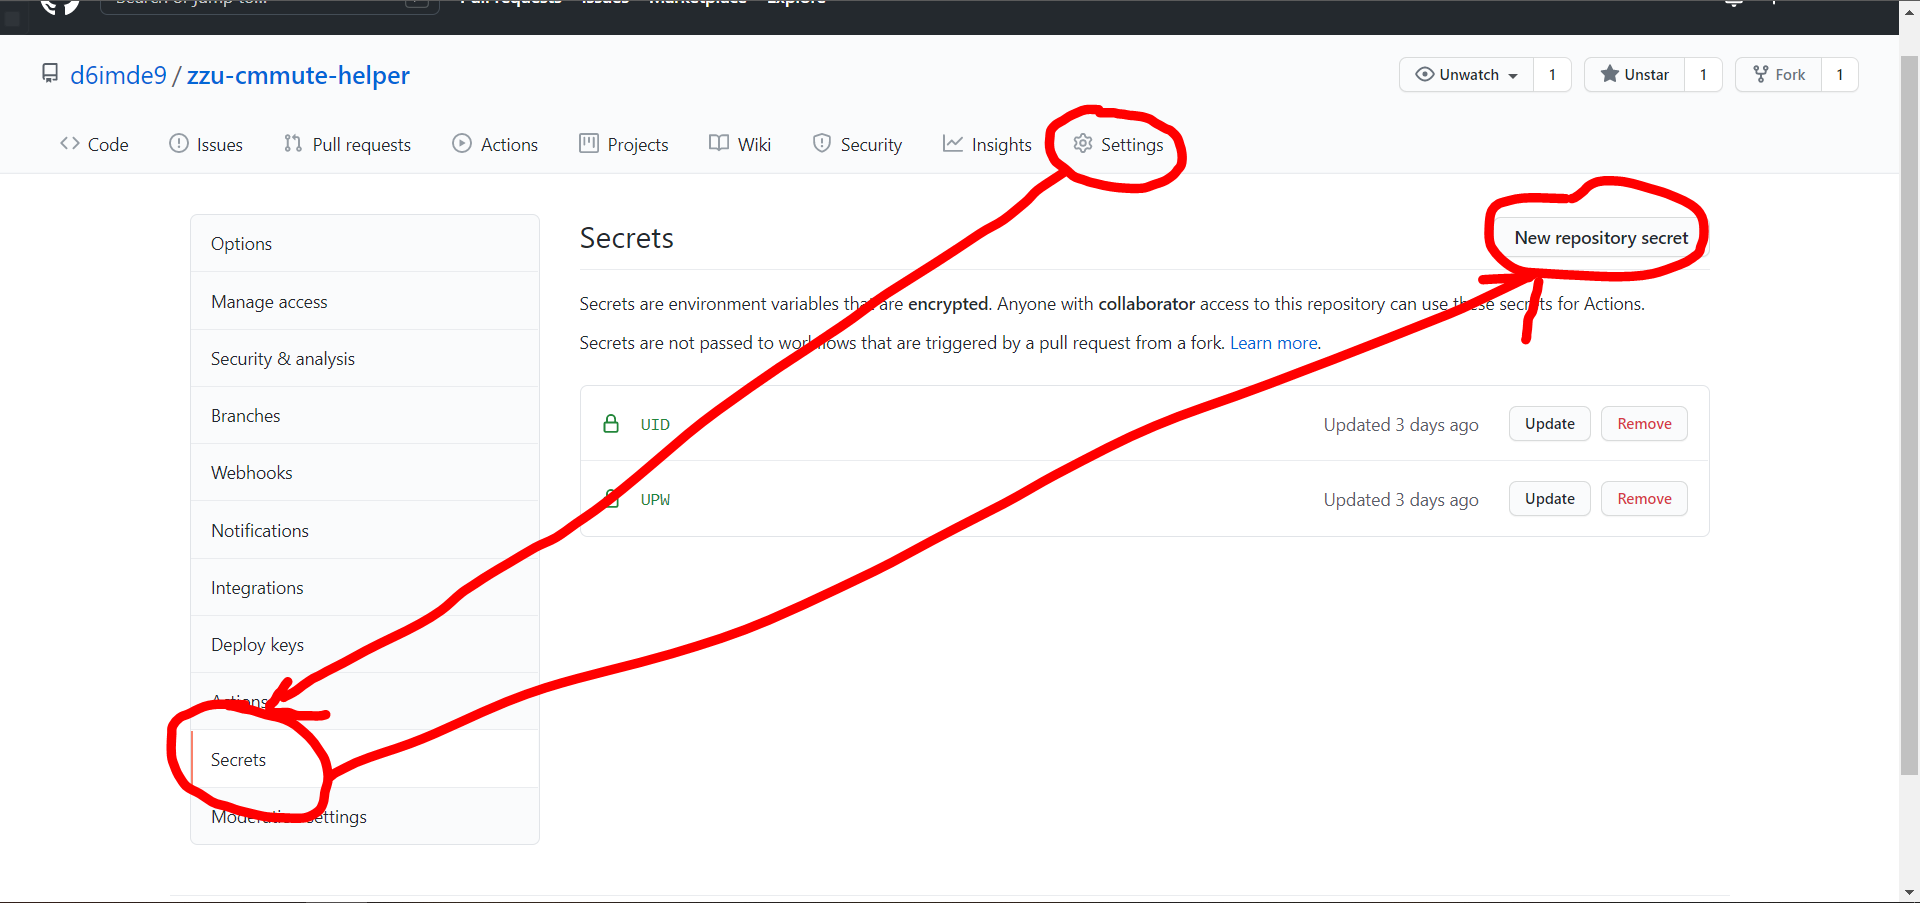The height and width of the screenshot is (903, 1920).
Task: Expand the Unwatch dropdown
Action: 1466,75
